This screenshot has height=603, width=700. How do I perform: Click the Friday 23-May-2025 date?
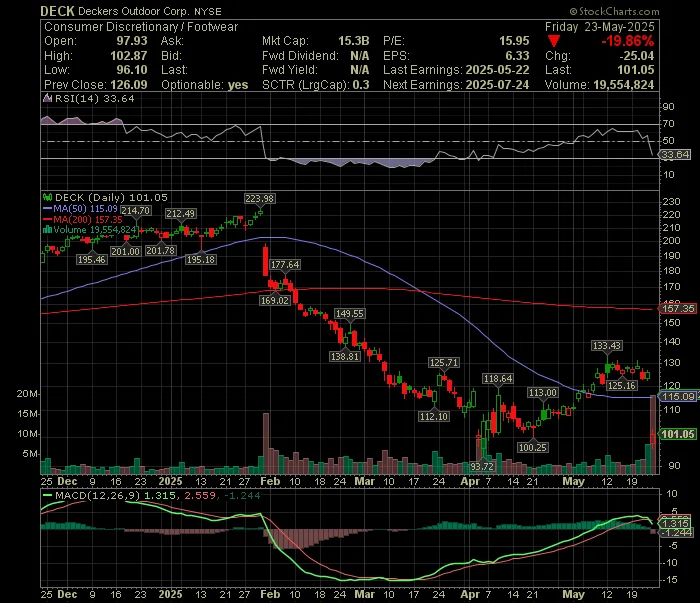tap(600, 27)
